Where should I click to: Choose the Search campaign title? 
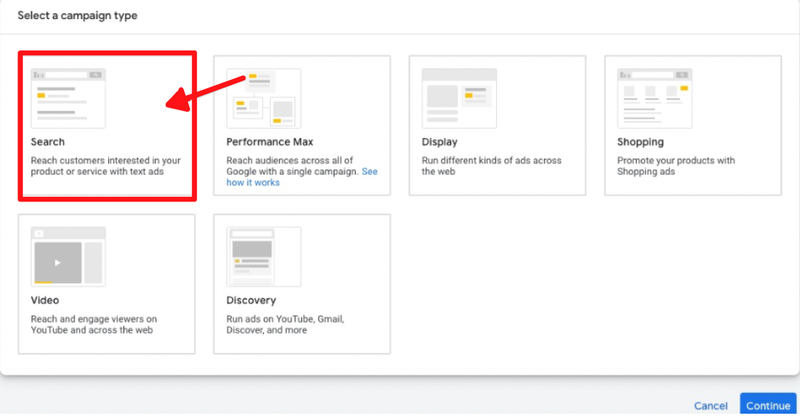click(x=48, y=143)
